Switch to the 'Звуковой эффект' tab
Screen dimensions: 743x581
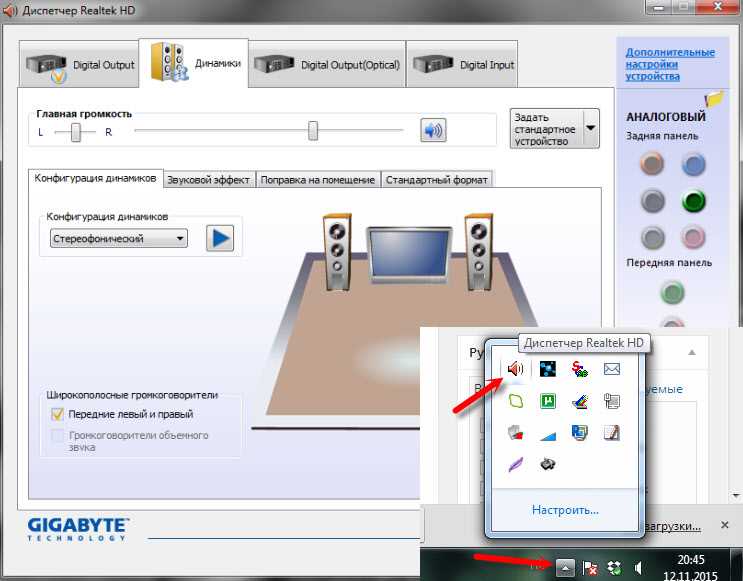pos(210,179)
